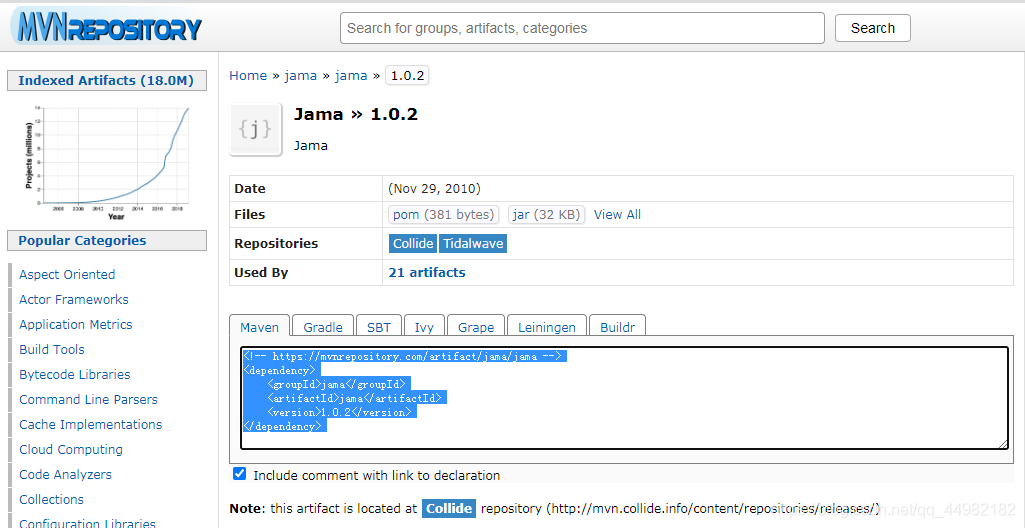
Task: Open the Cache Implementations category
Action: (x=90, y=424)
